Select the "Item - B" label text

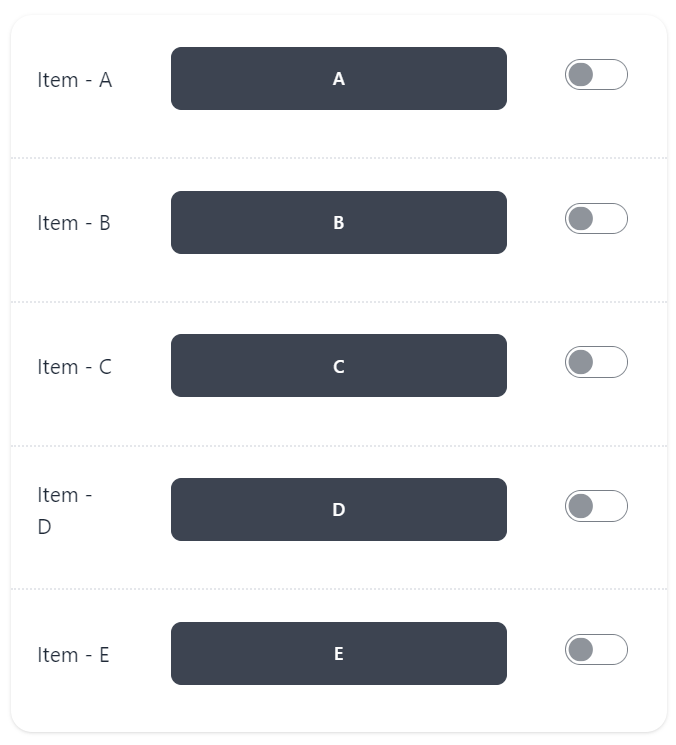pos(74,223)
